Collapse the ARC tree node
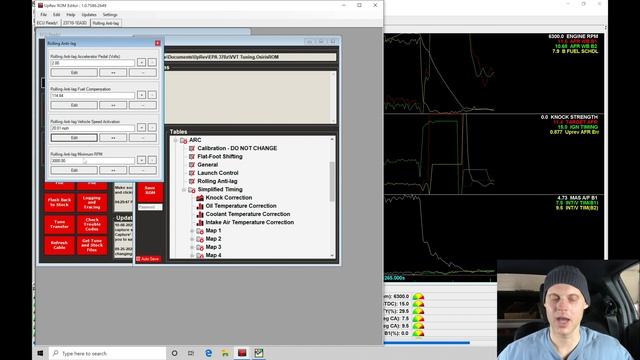The height and width of the screenshot is (360, 640). tap(176, 140)
